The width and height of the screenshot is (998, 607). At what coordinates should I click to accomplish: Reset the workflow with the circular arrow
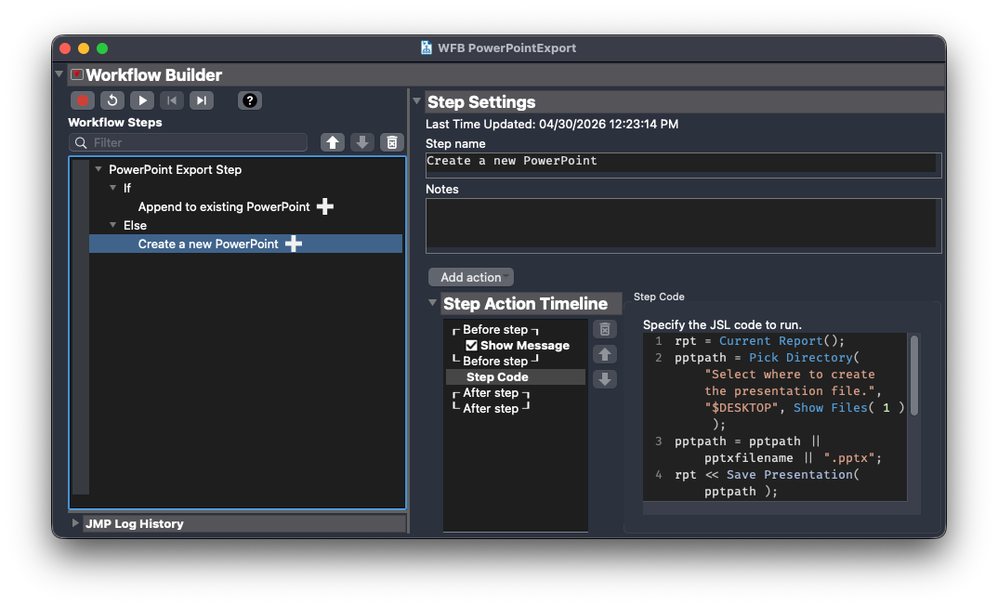(113, 101)
